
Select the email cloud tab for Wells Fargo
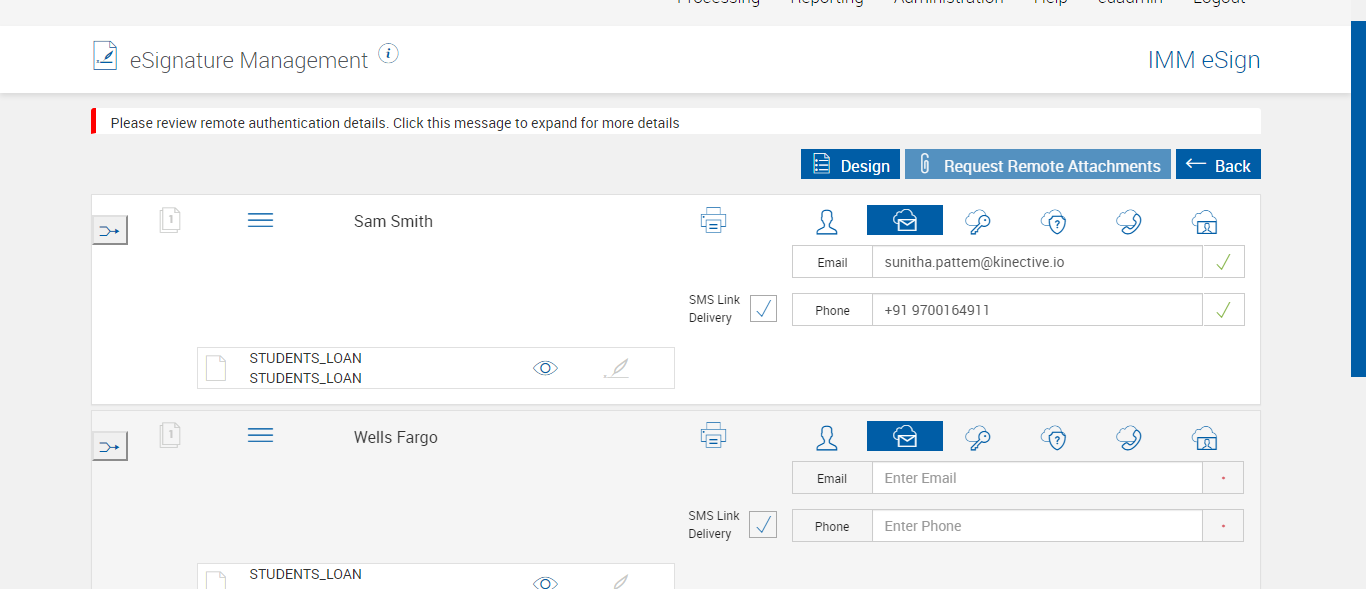(904, 436)
